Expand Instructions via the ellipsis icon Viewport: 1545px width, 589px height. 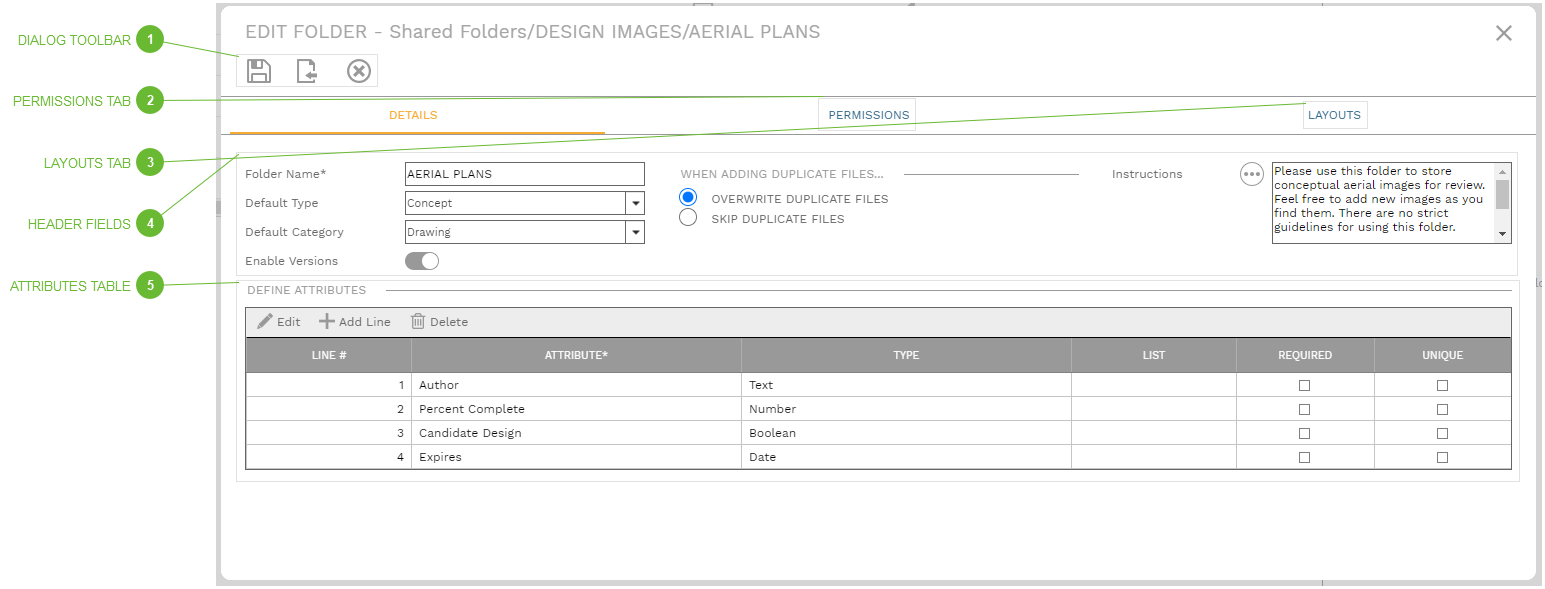[1251, 174]
